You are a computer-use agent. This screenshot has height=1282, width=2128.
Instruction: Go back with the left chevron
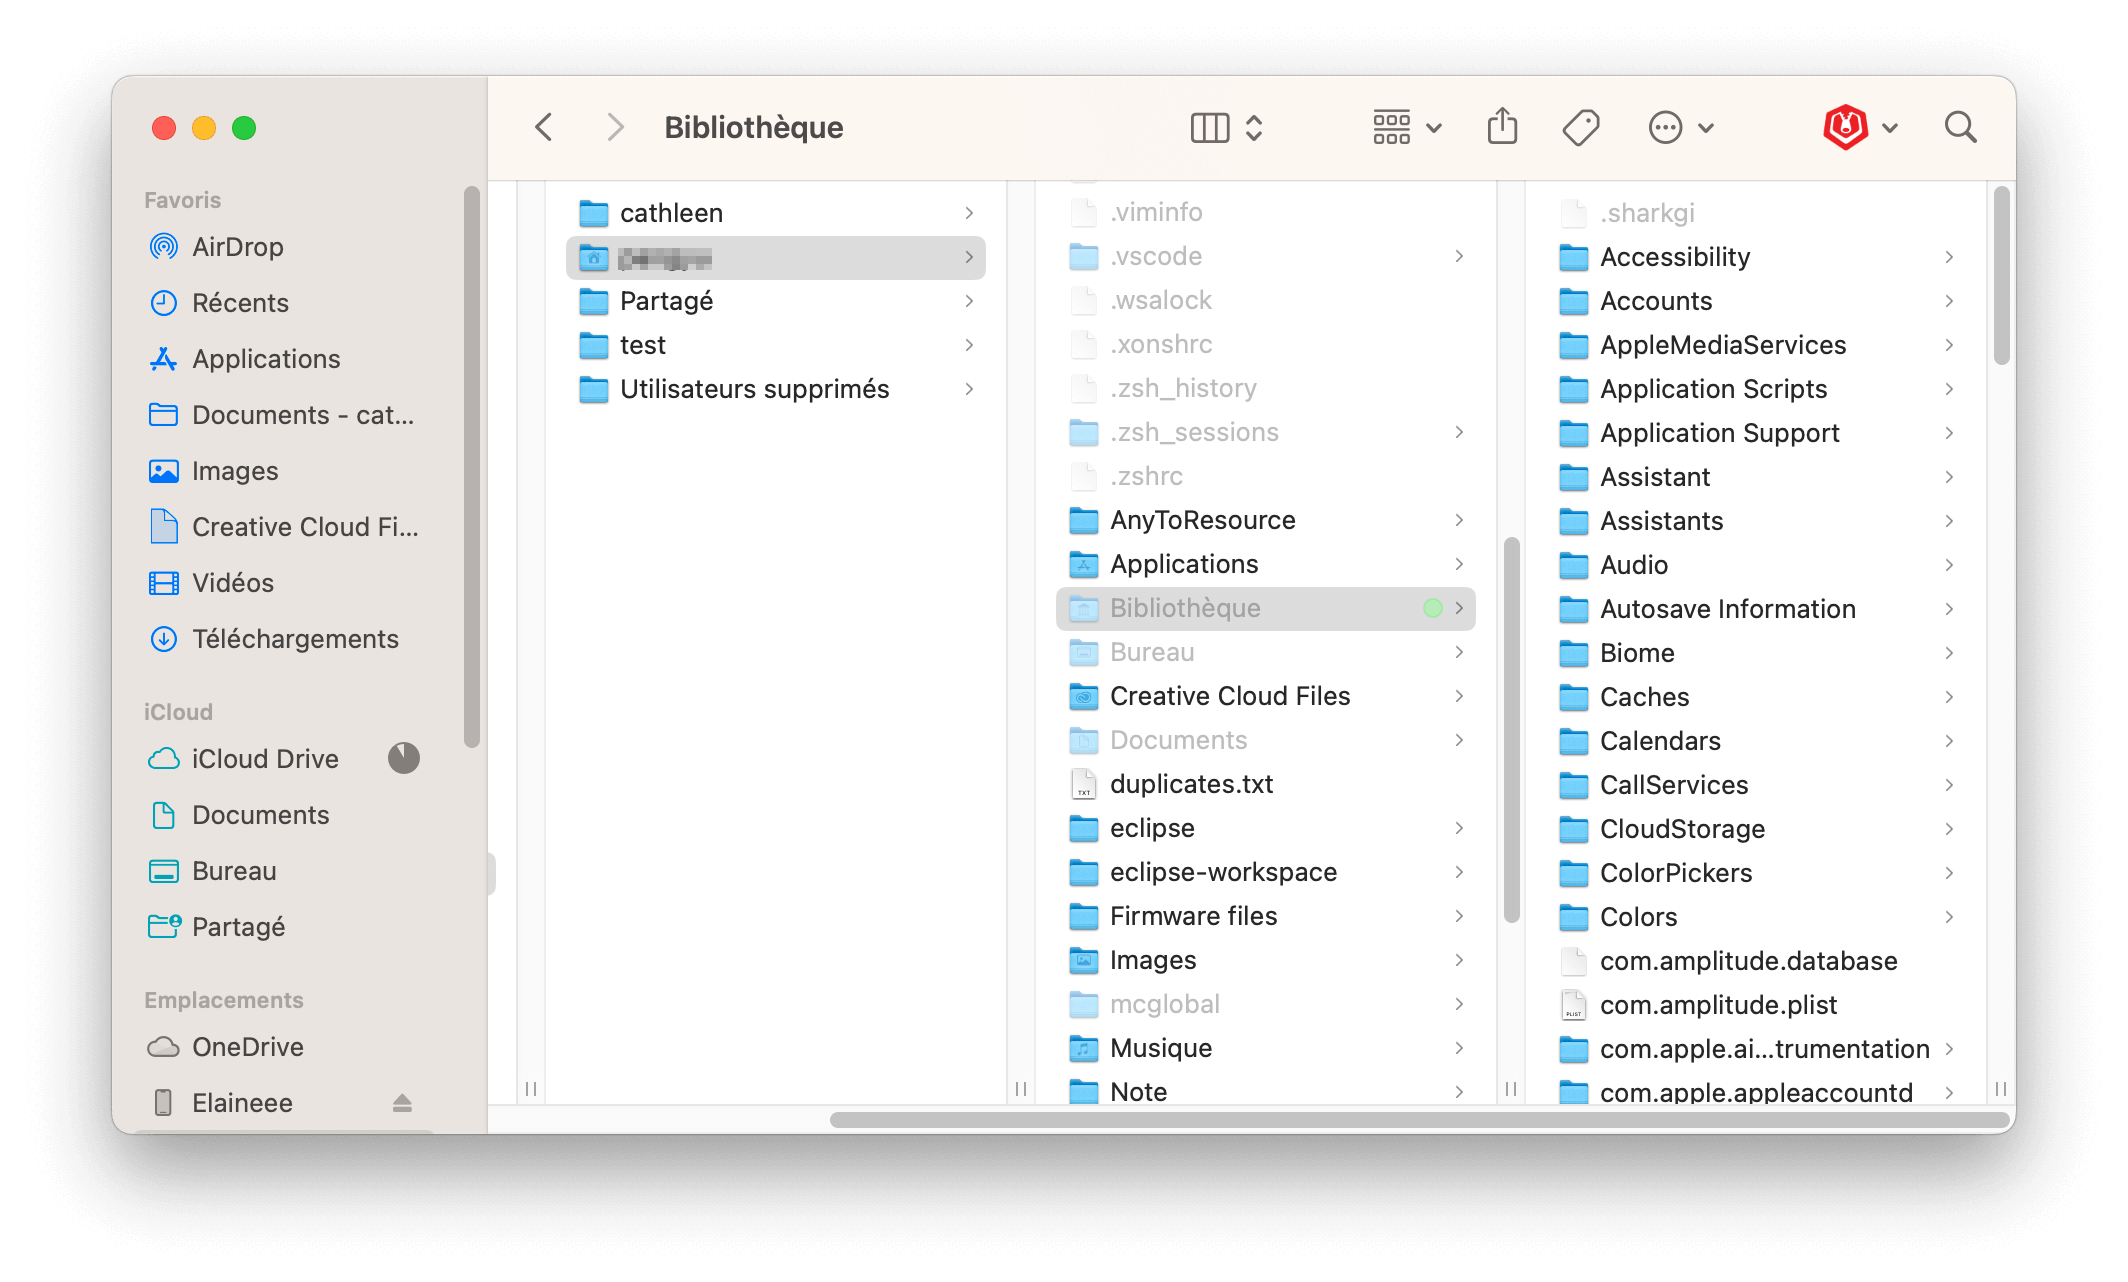[544, 128]
